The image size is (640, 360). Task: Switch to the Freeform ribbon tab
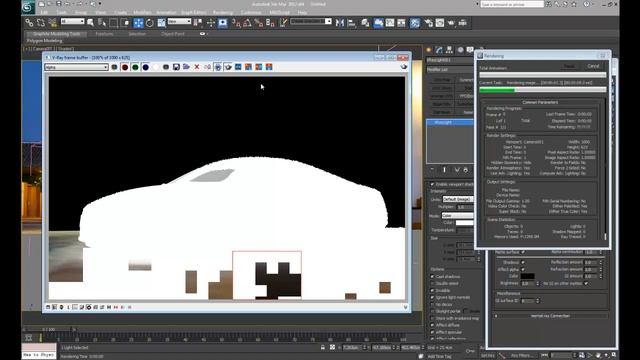pyautogui.click(x=104, y=34)
